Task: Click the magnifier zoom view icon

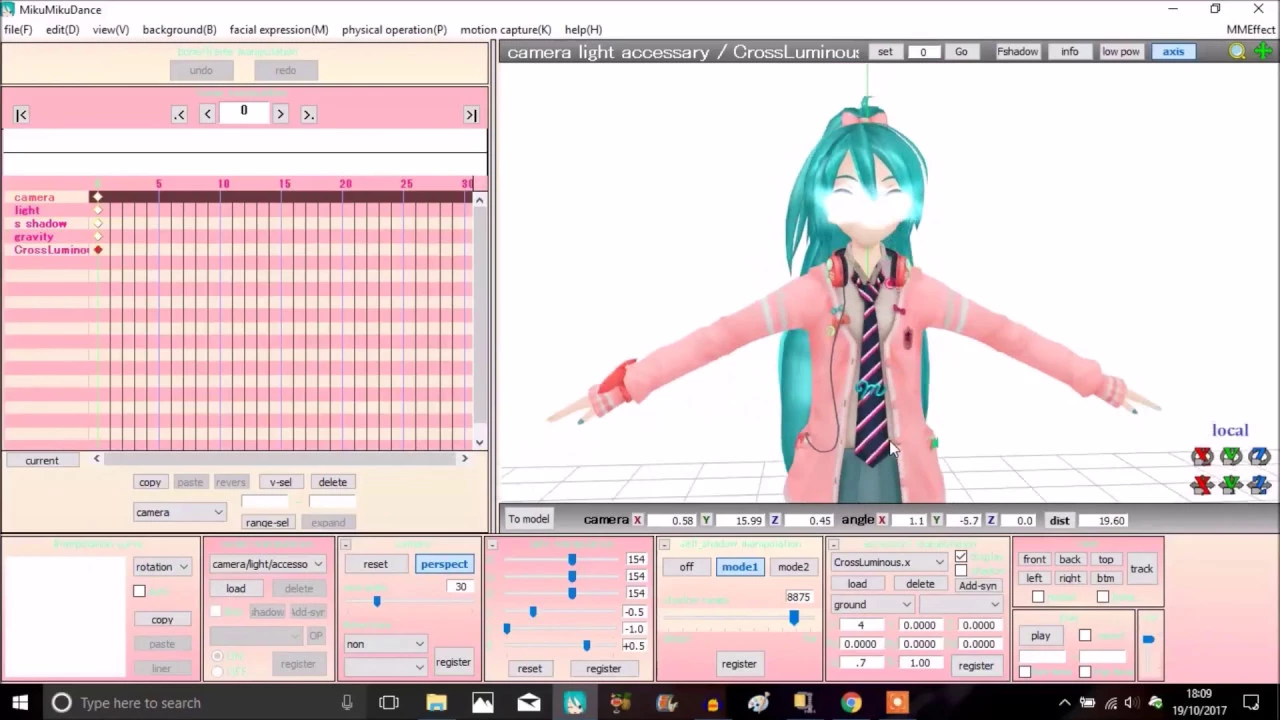Action: pos(1237,52)
